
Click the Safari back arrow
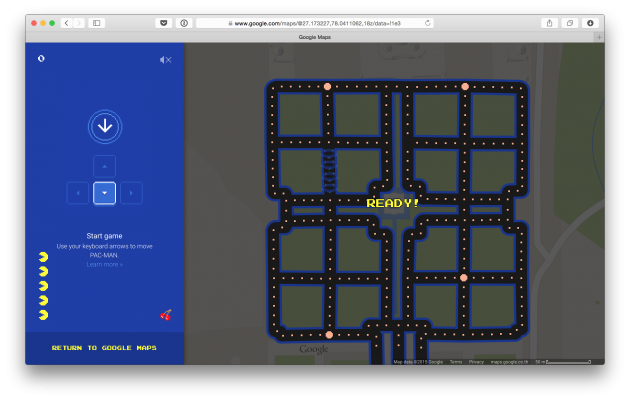[66, 22]
